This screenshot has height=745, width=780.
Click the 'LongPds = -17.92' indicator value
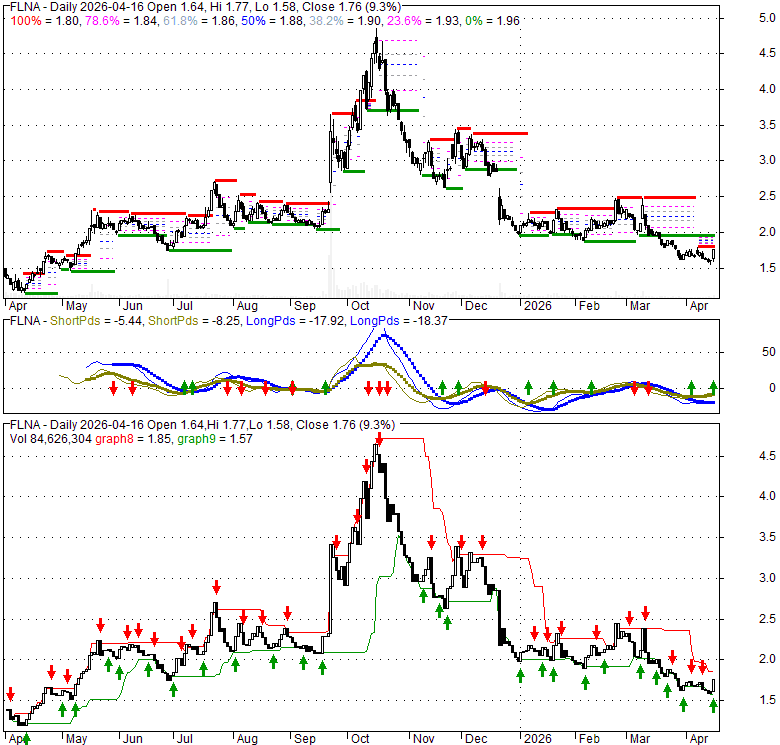click(x=295, y=321)
